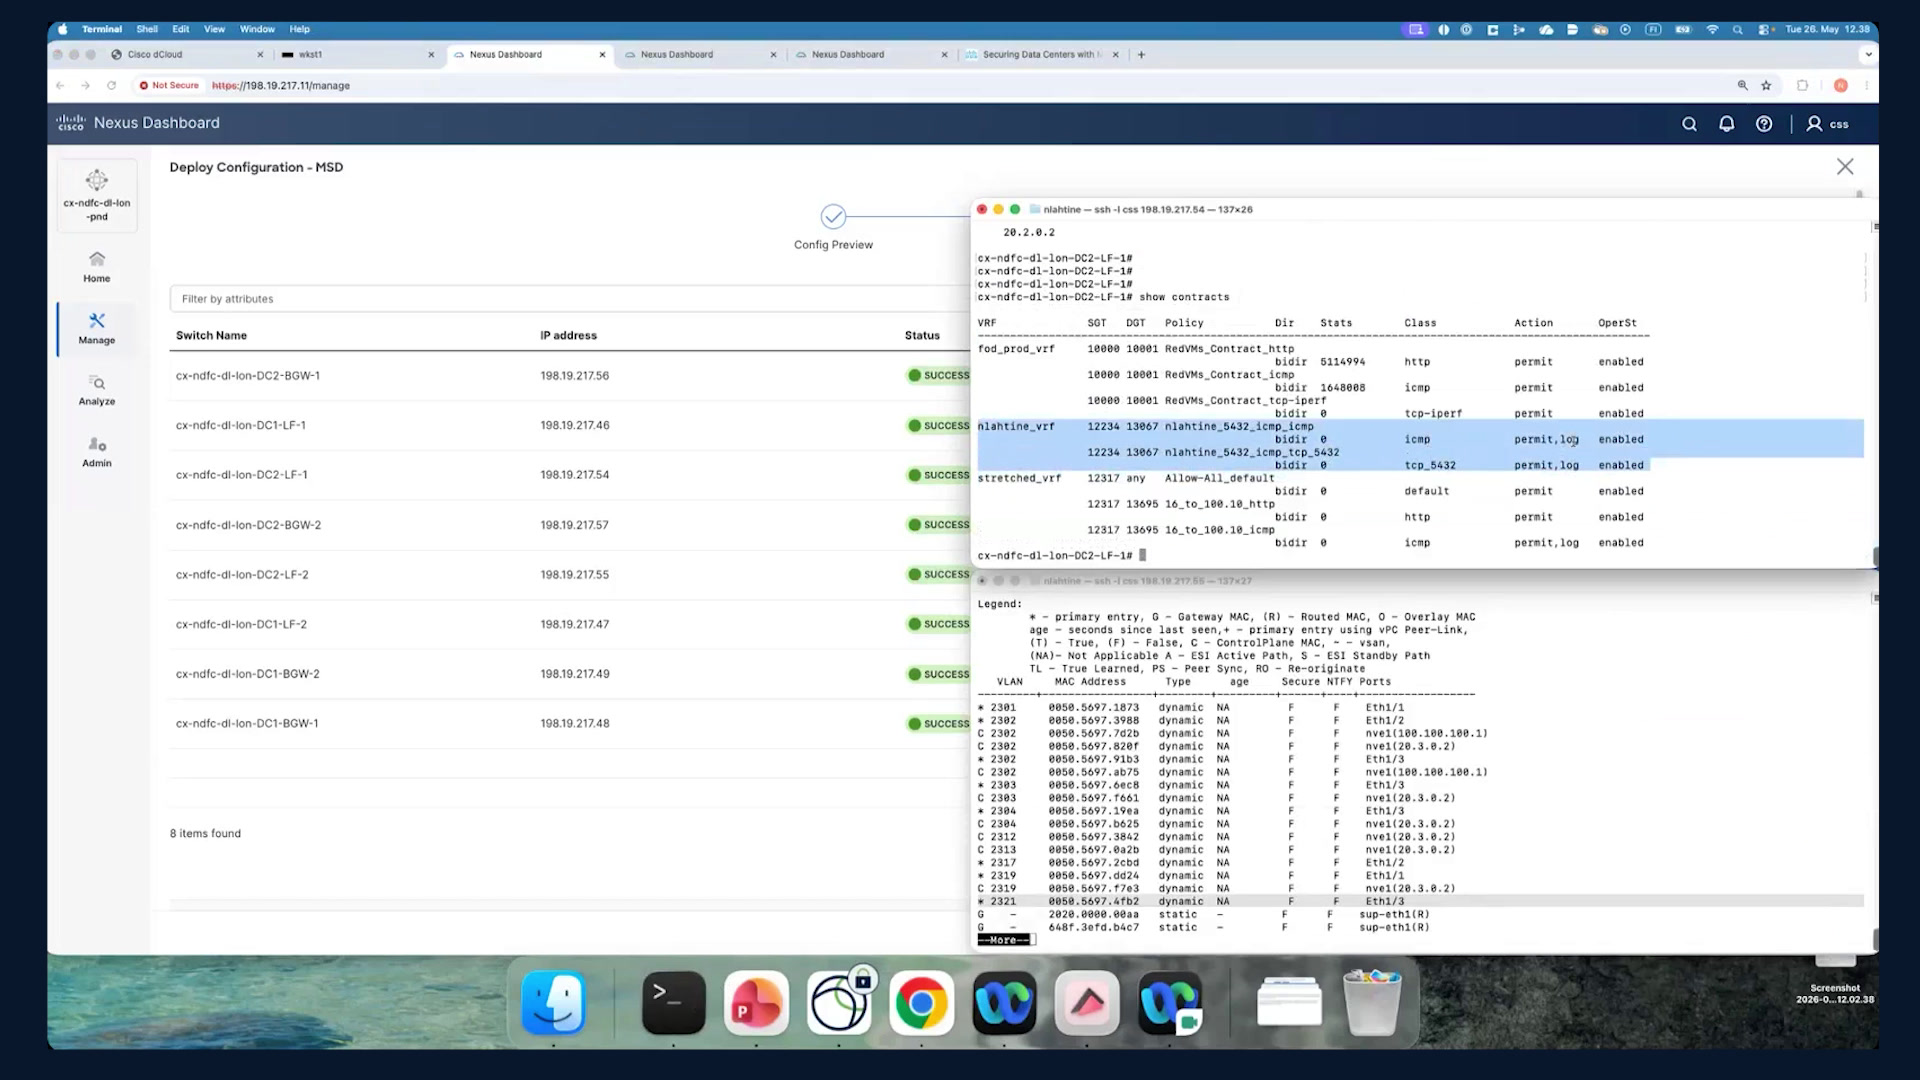Screen dimensions: 1920x1080
Task: Sort by the Switch Name column header
Action: click(x=211, y=336)
